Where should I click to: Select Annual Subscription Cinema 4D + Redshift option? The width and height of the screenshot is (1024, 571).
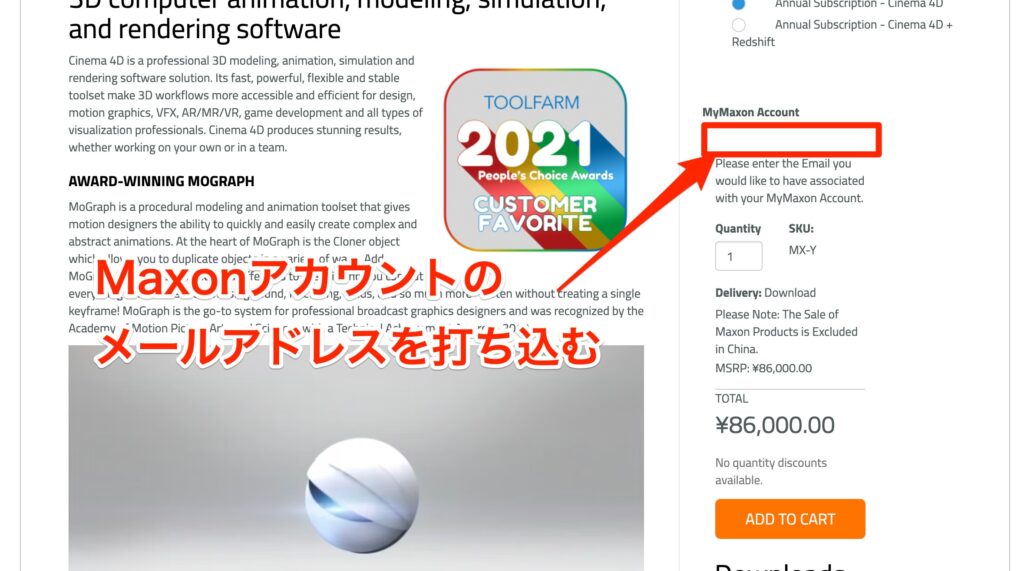point(739,25)
